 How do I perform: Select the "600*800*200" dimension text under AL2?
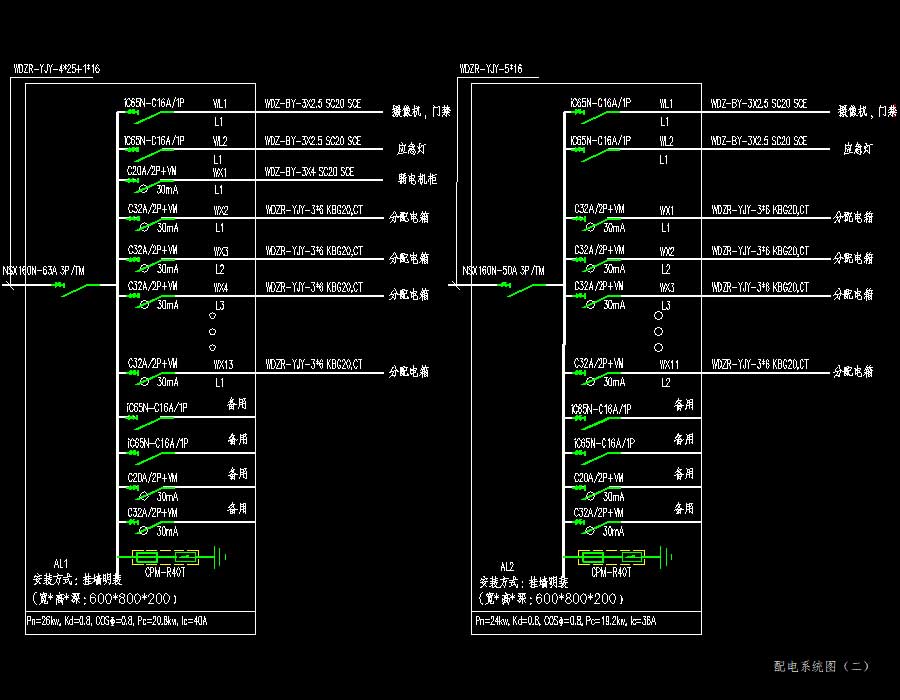576,598
